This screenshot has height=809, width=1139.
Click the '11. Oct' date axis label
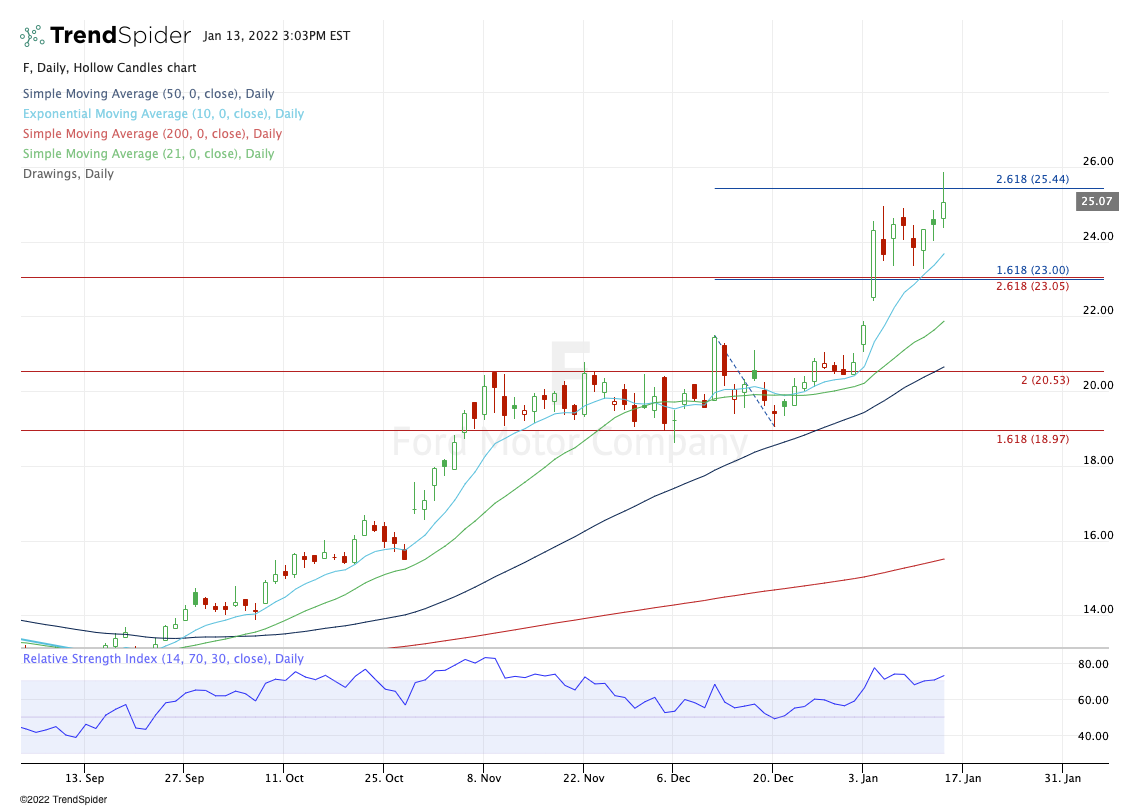(x=284, y=778)
